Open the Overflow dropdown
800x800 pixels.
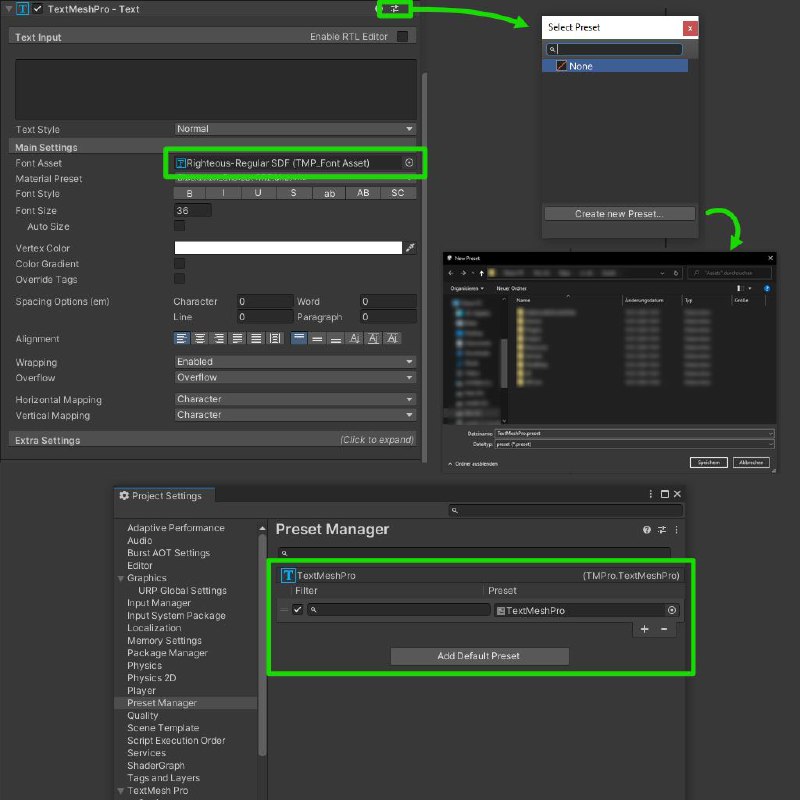(x=295, y=378)
